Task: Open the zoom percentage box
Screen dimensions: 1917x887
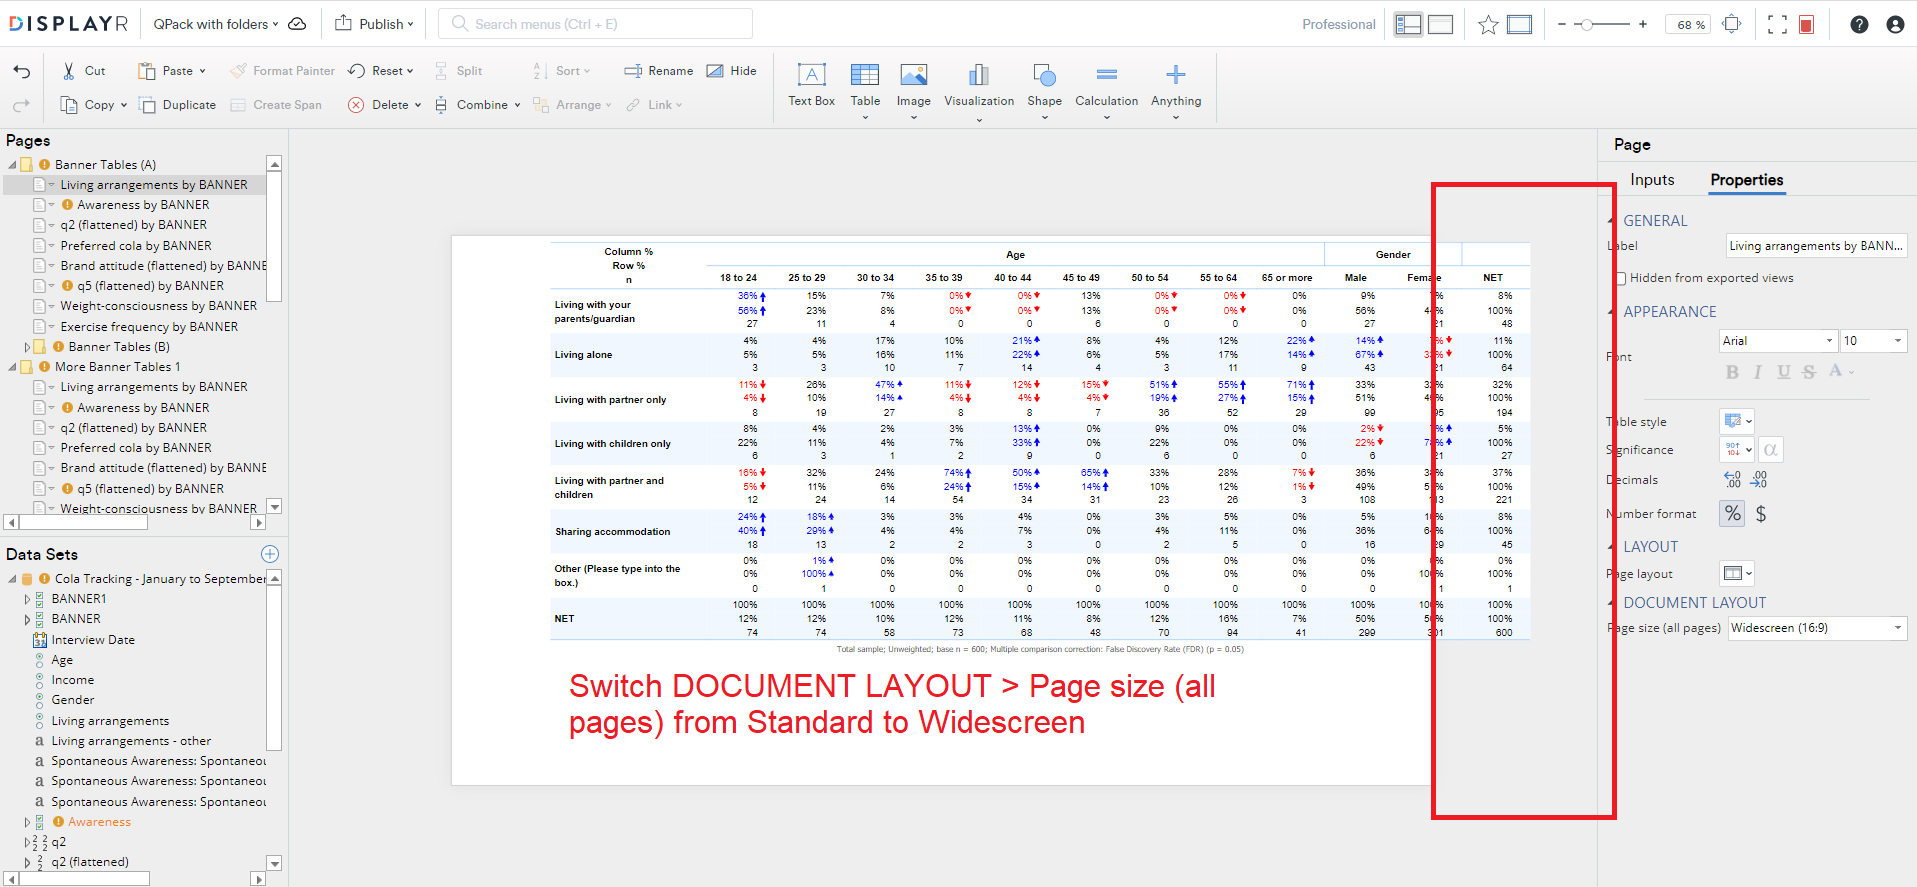Action: 1688,25
